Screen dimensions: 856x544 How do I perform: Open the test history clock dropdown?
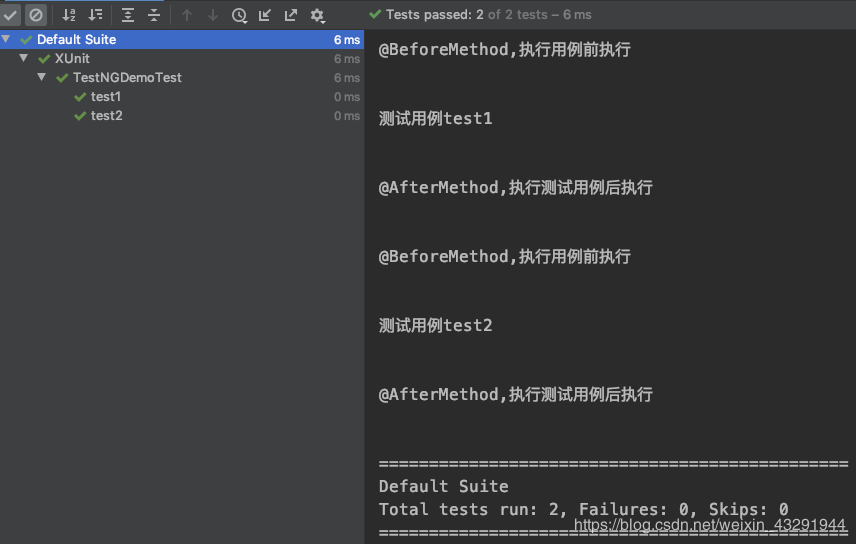click(239, 15)
